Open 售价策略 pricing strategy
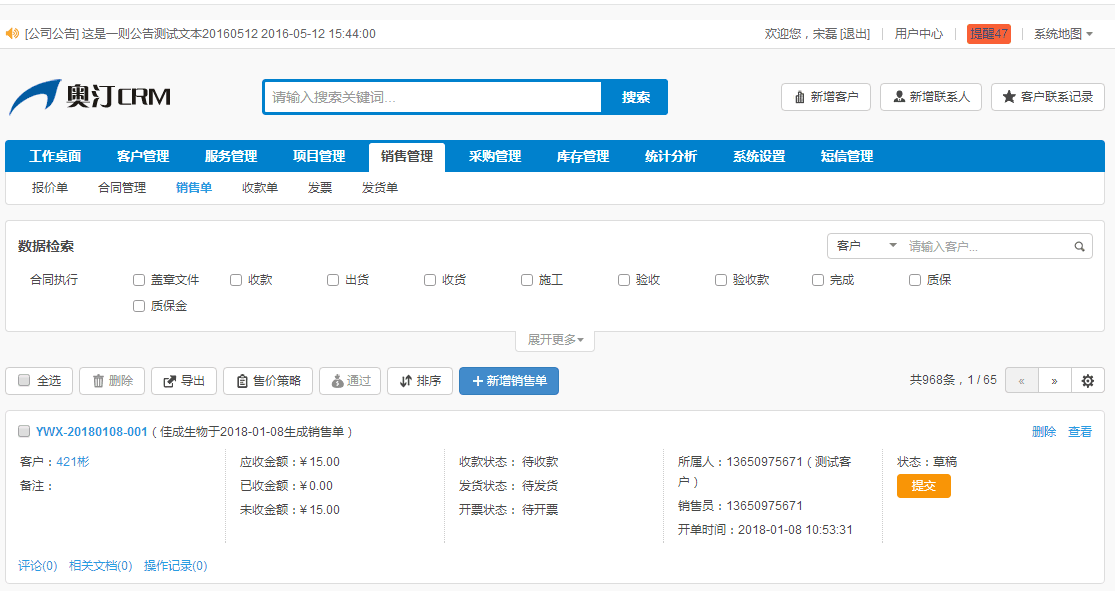 click(x=267, y=381)
